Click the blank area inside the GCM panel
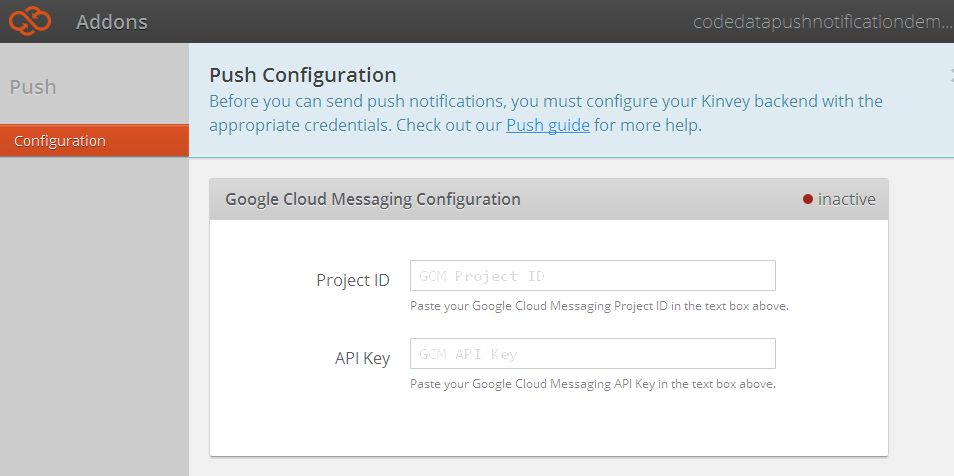 tap(548, 426)
